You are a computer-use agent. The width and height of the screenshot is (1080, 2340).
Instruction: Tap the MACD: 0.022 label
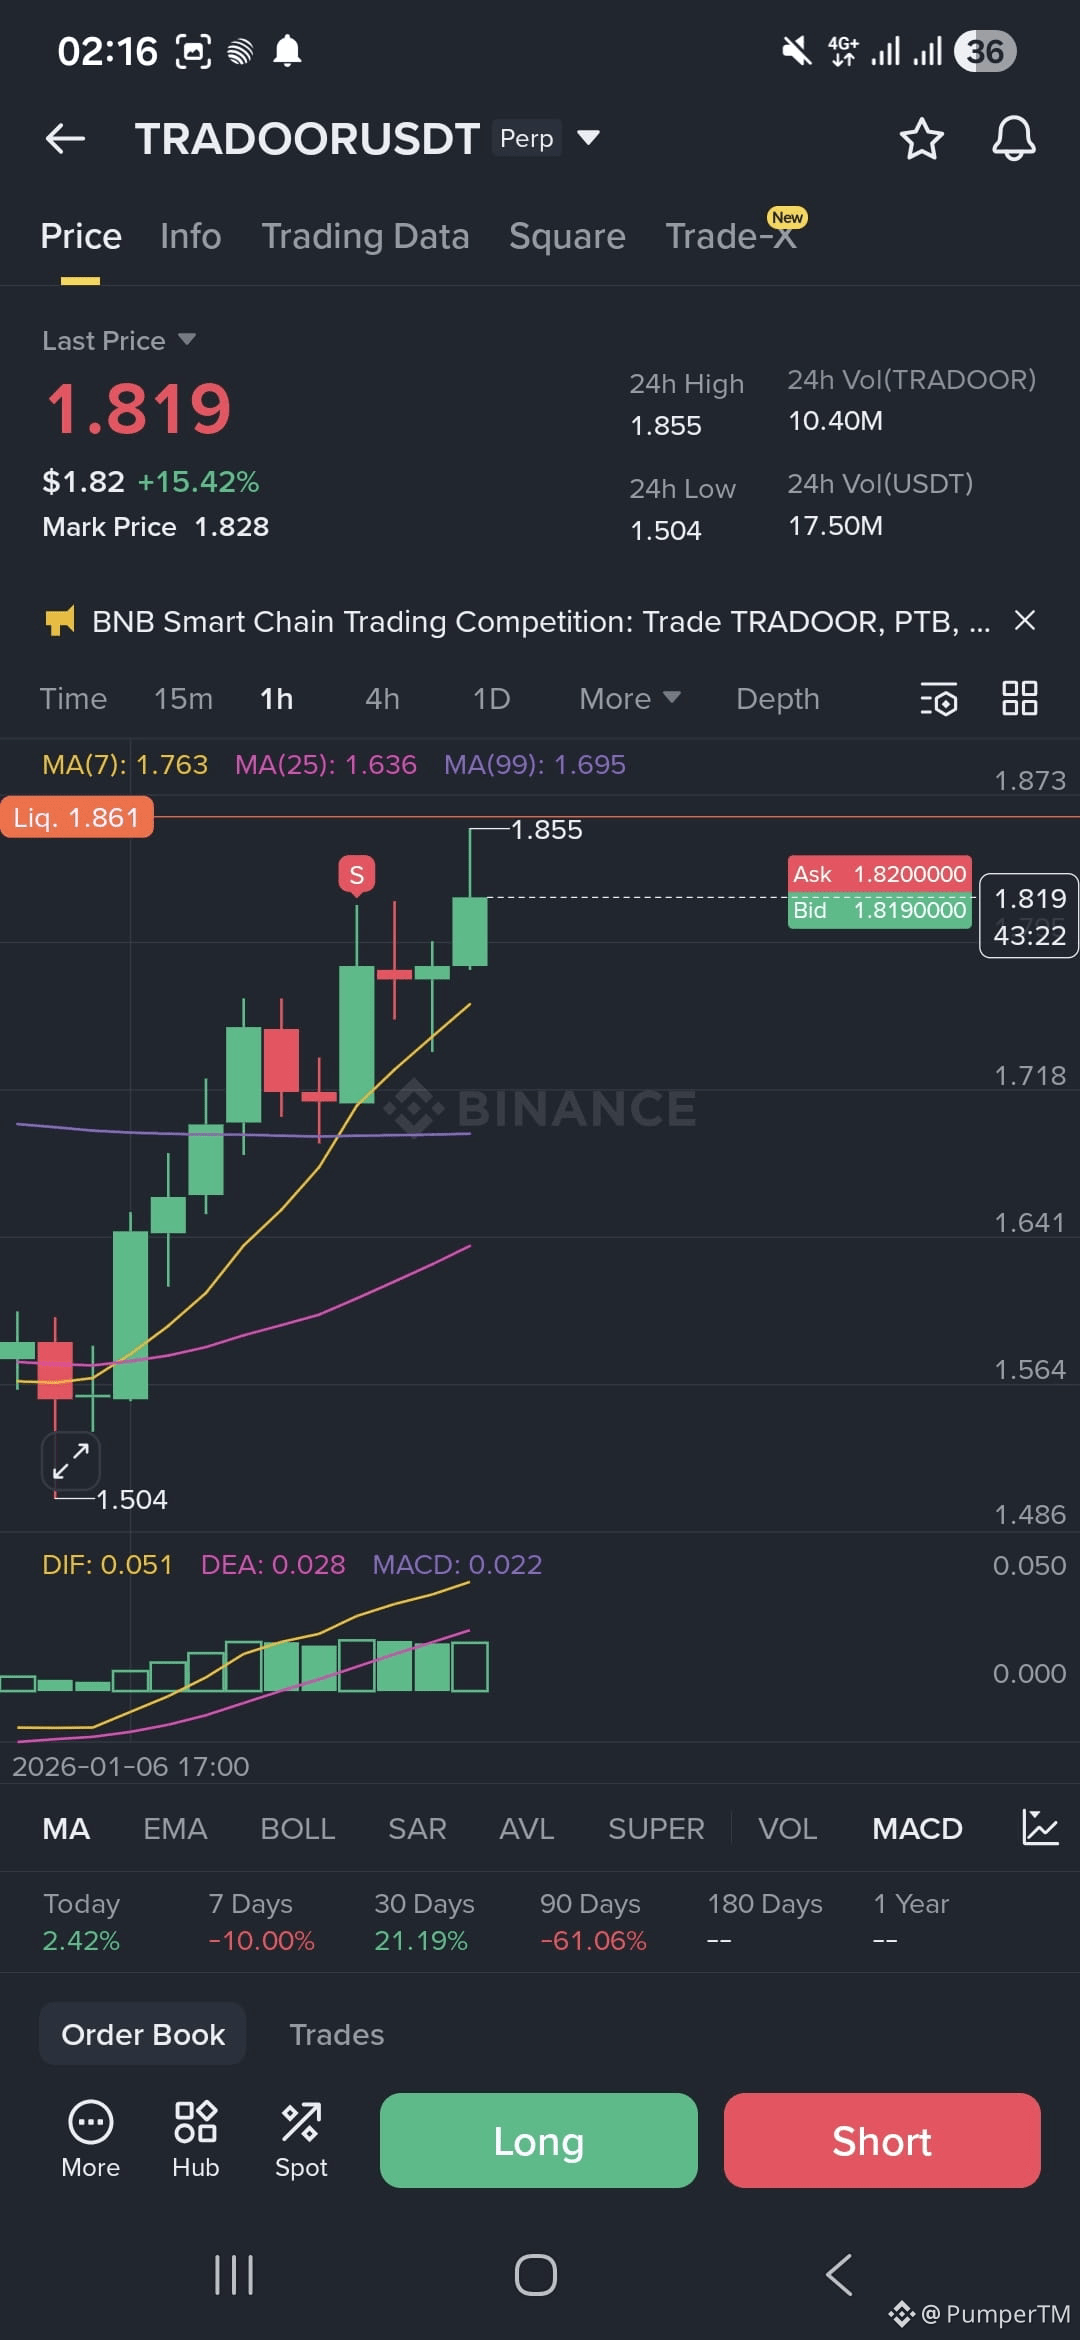457,1564
